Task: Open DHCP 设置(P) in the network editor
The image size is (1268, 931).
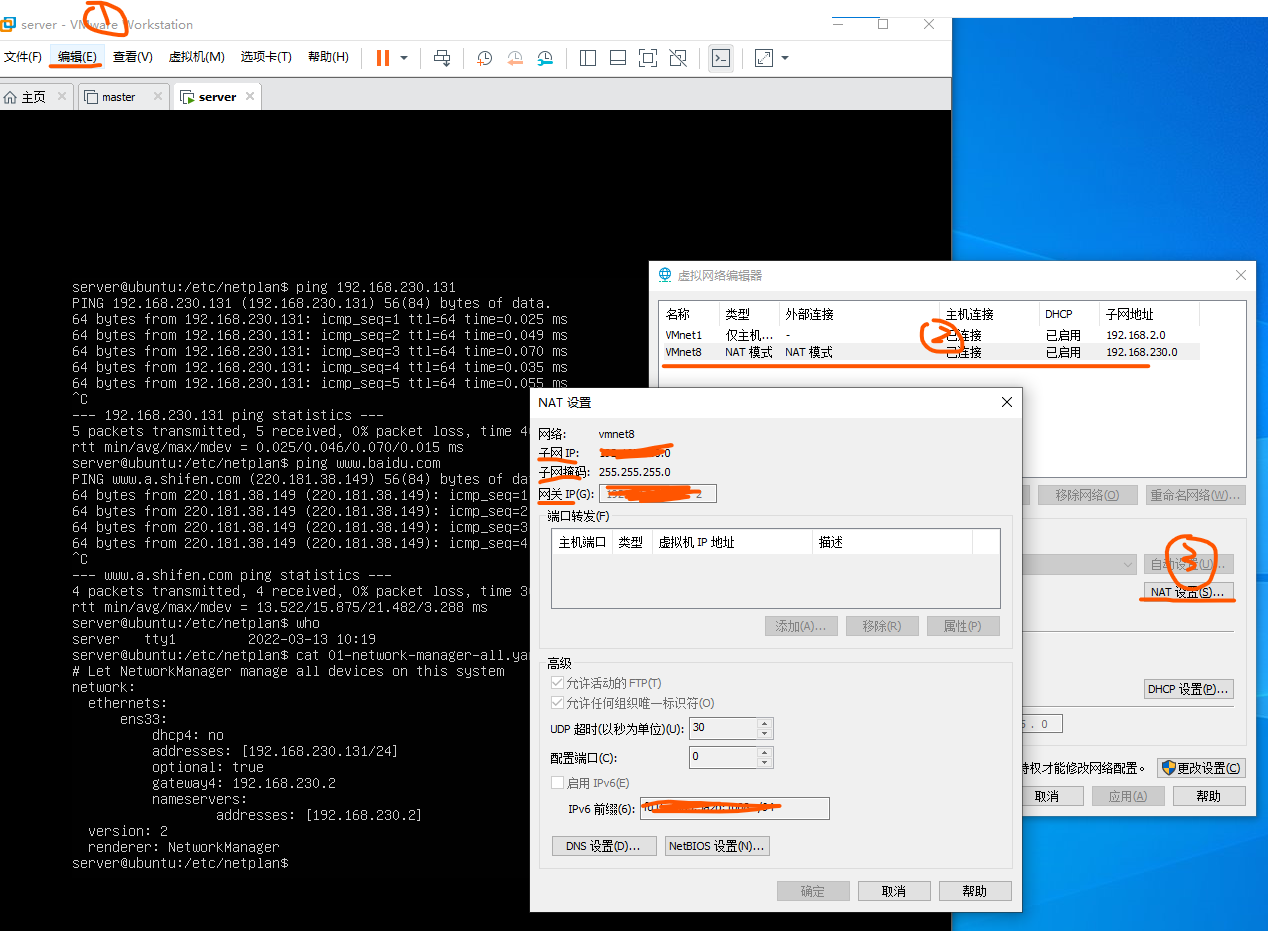Action: pyautogui.click(x=1188, y=689)
